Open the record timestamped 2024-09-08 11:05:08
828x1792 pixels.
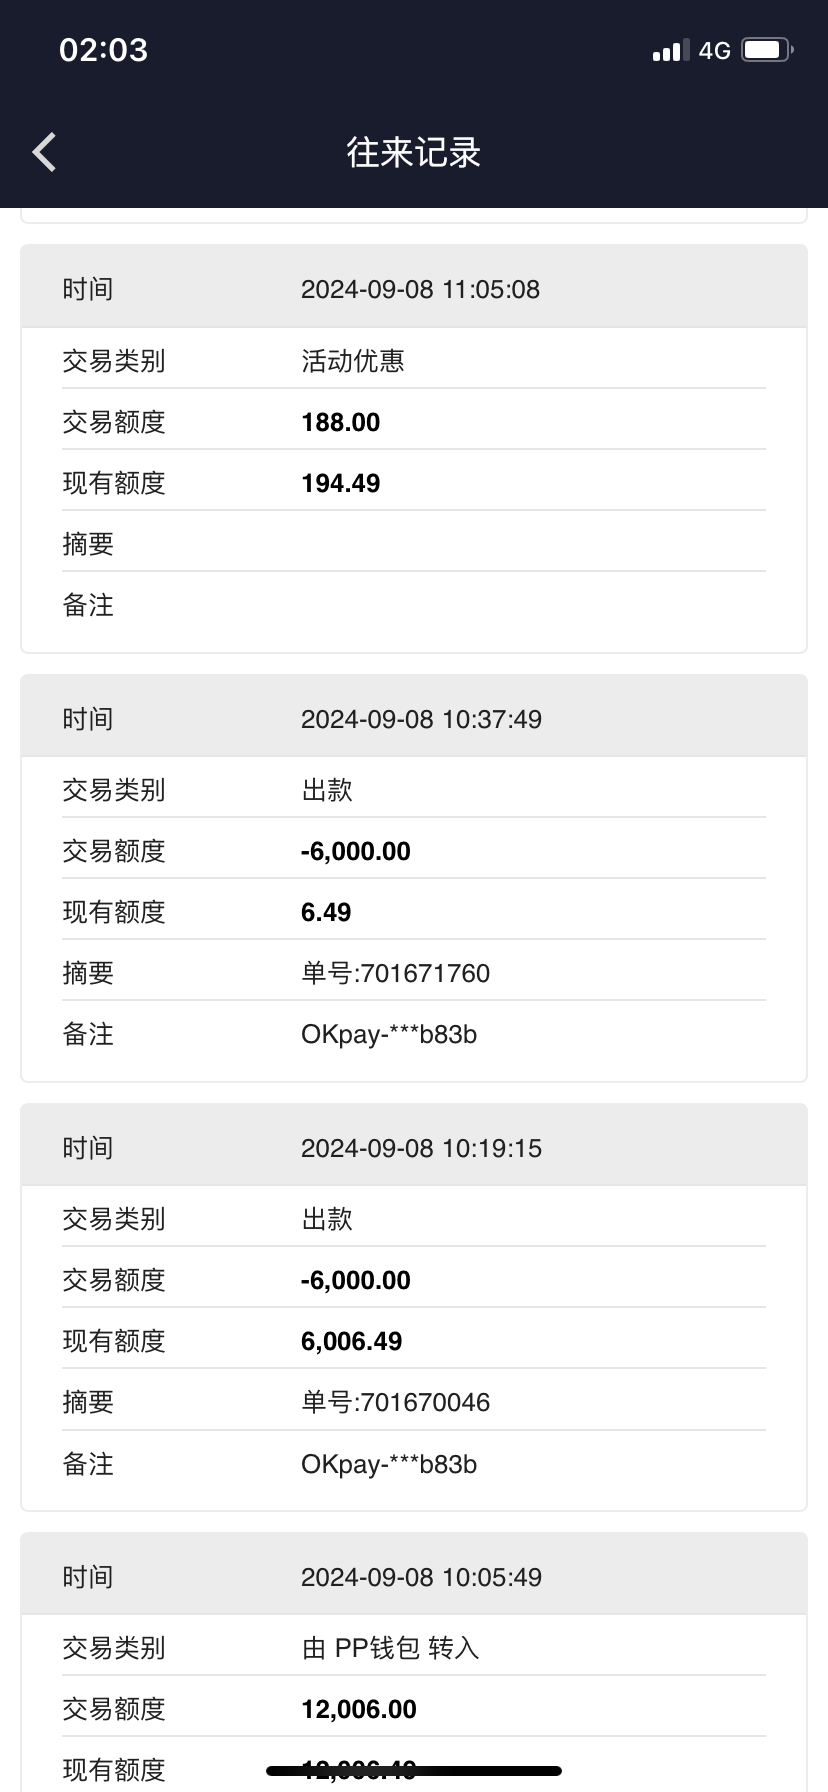[x=420, y=289]
